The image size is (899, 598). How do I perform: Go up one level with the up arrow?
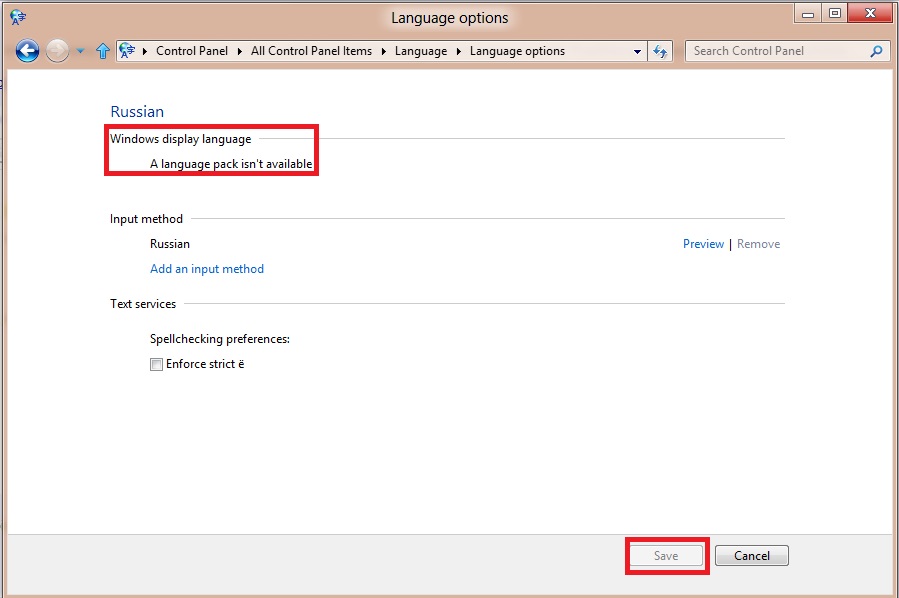(103, 51)
